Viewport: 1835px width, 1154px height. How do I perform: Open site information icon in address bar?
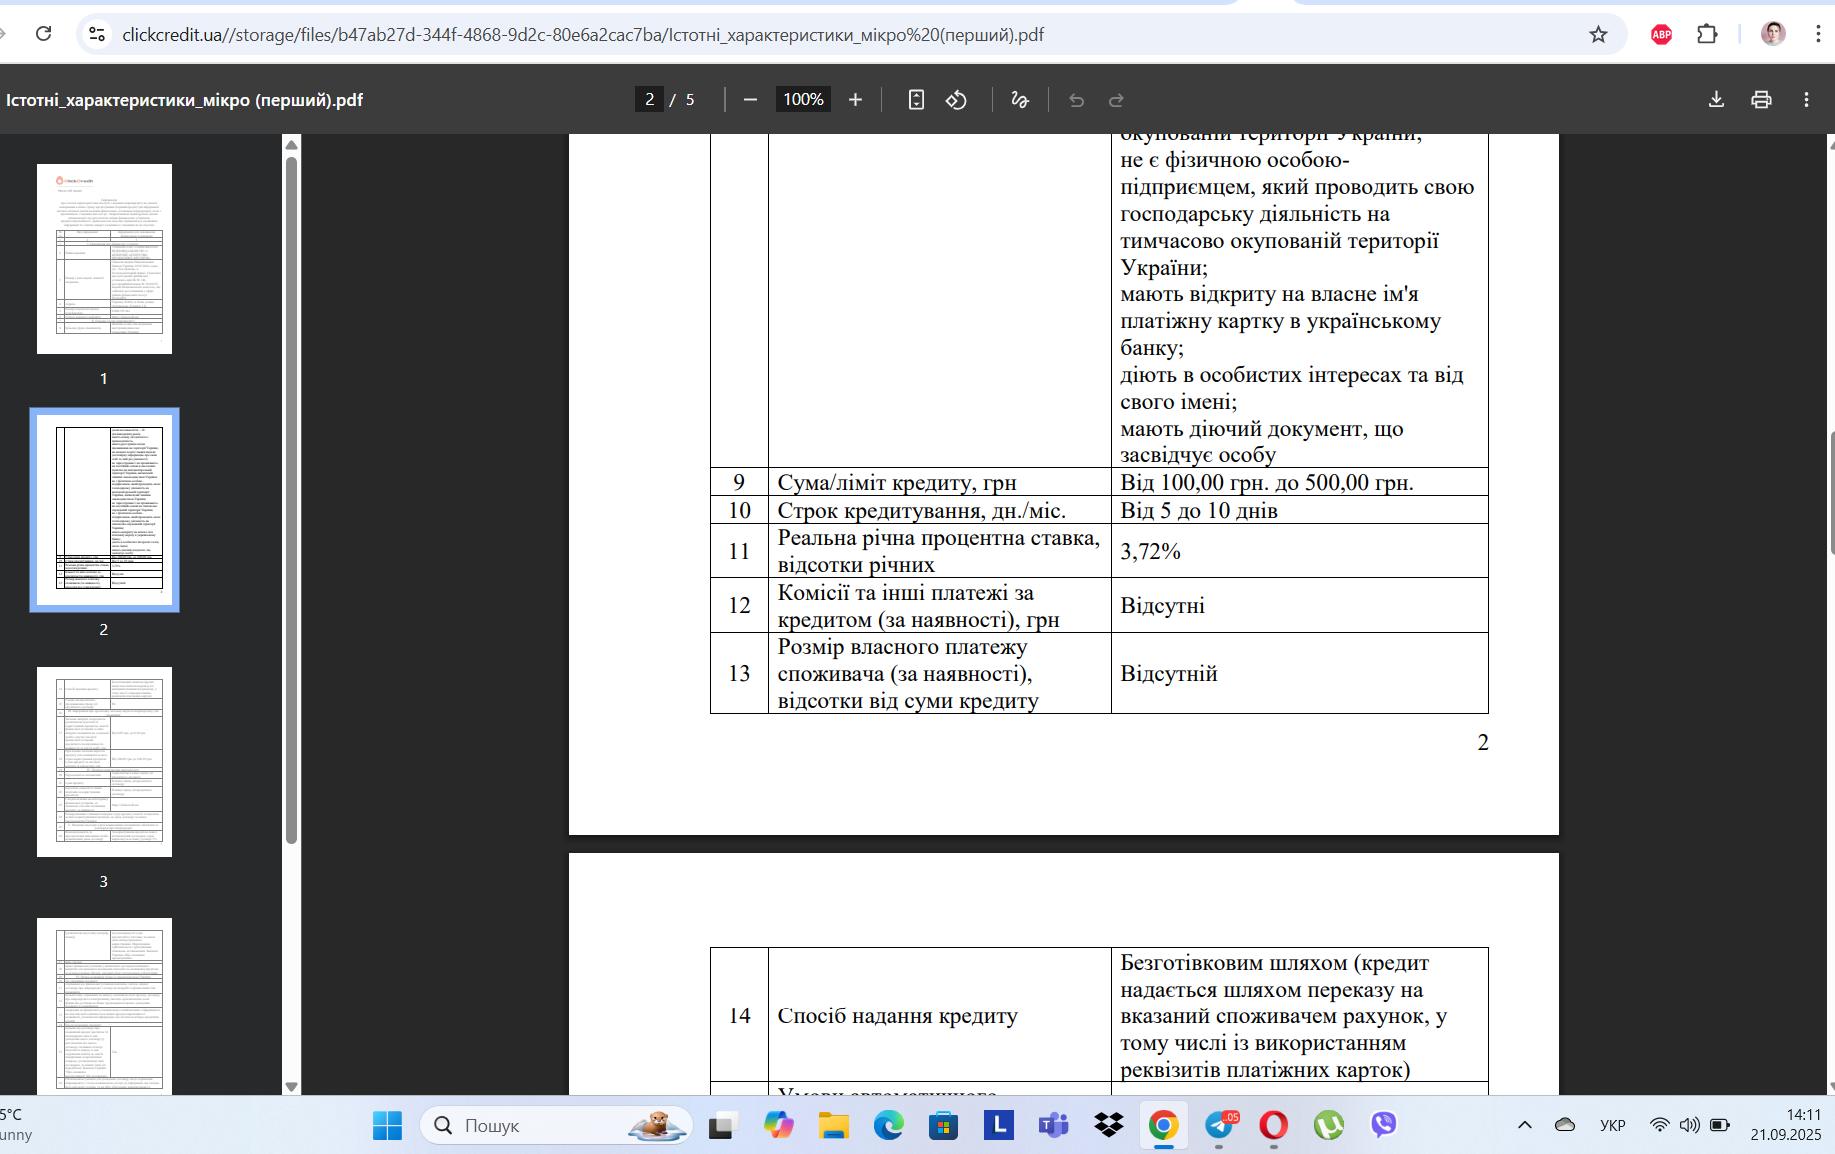[x=96, y=34]
